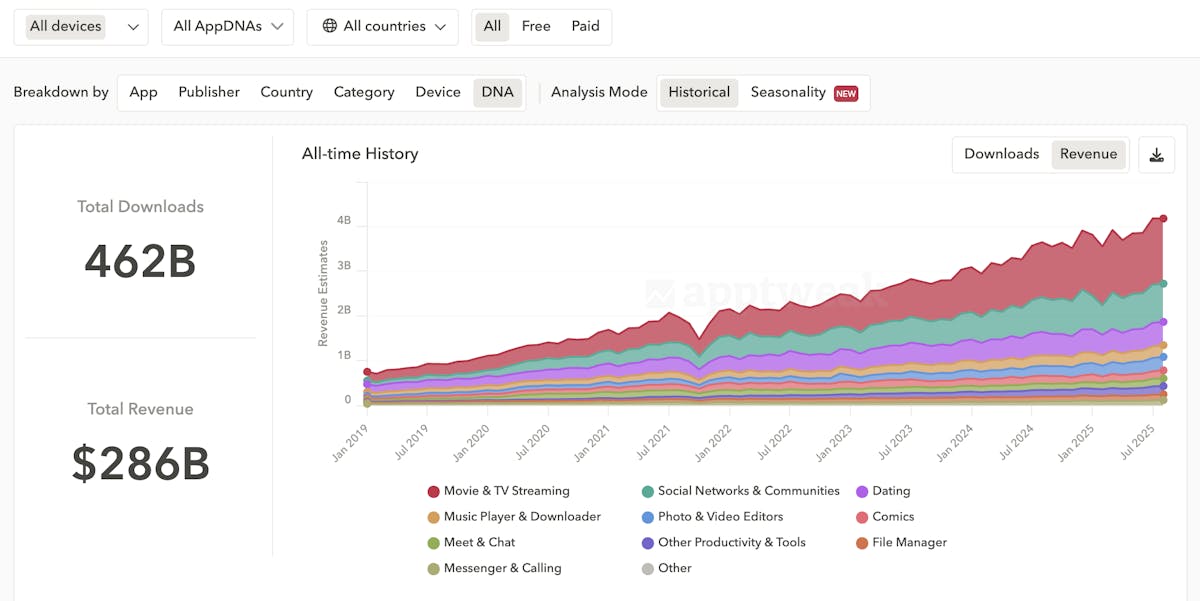Viewport: 1200px width, 601px height.
Task: Click the NEW badge beside Seasonality
Action: tap(846, 93)
